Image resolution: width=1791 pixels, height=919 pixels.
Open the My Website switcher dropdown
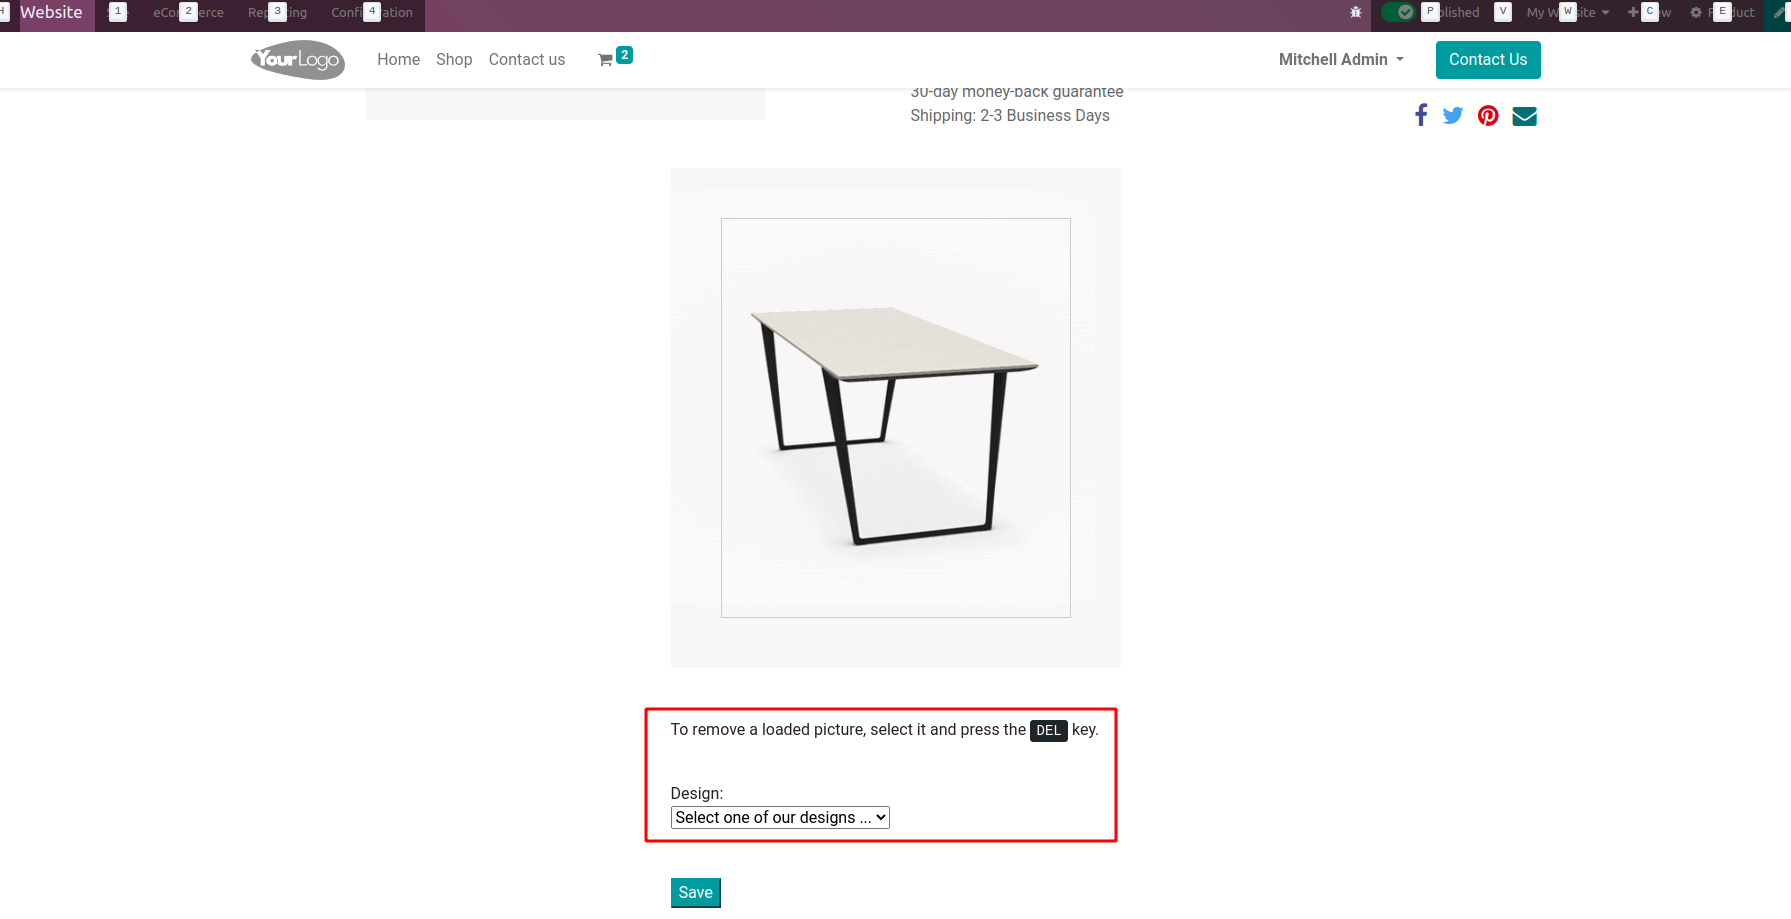1567,12
